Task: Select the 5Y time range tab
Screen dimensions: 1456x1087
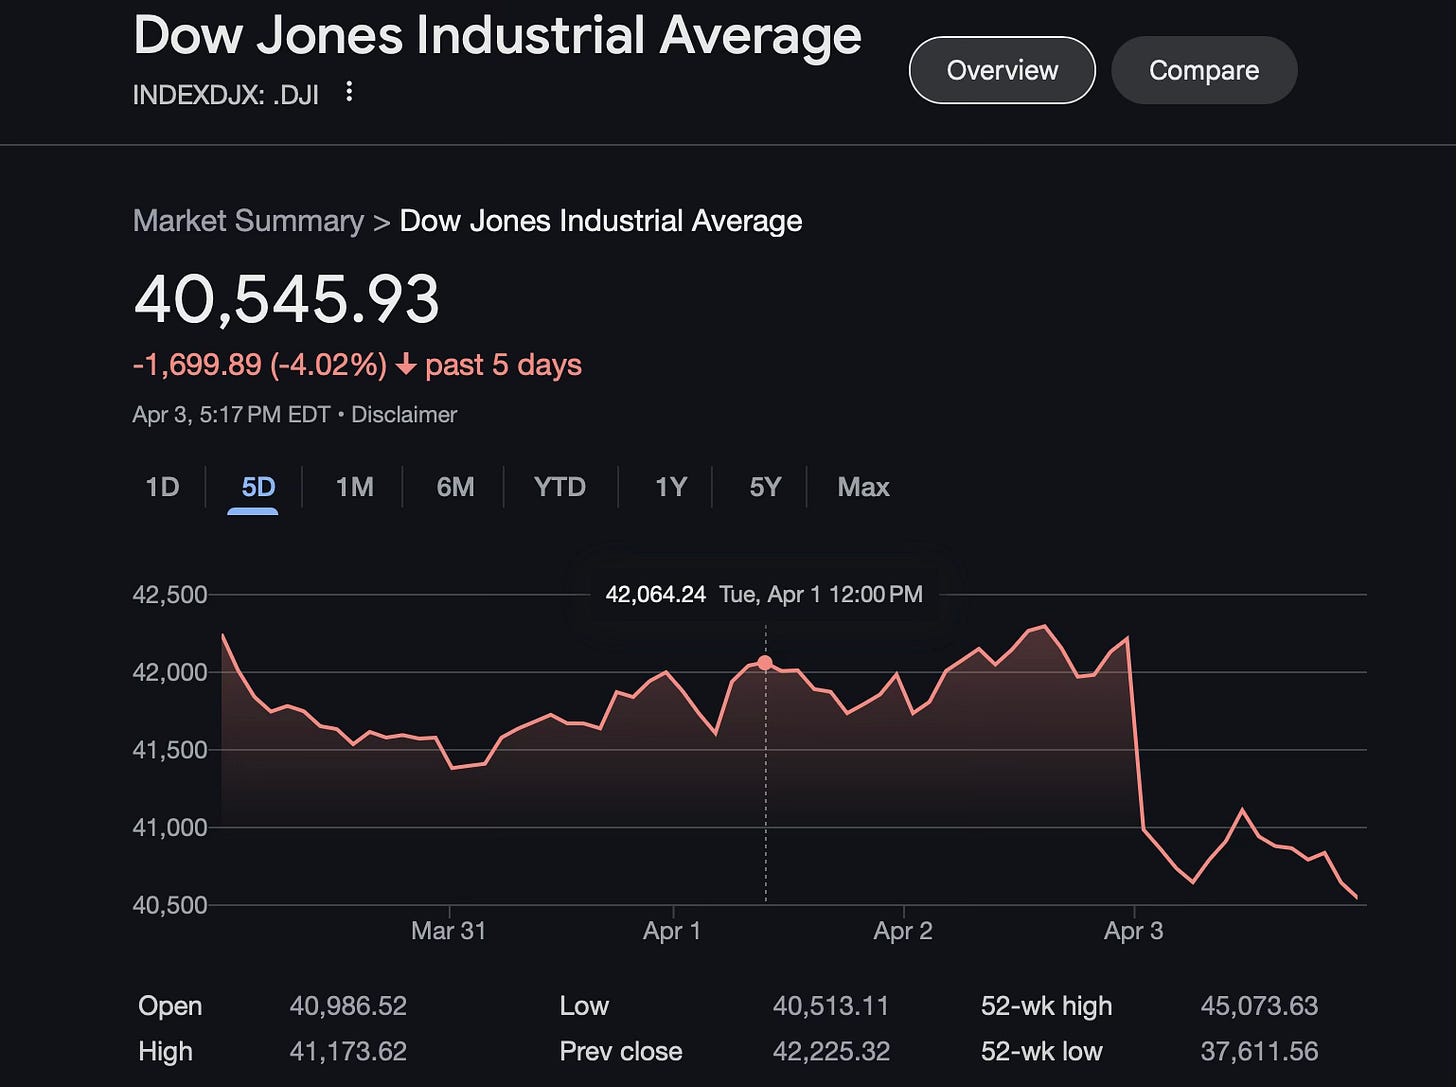Action: 765,487
